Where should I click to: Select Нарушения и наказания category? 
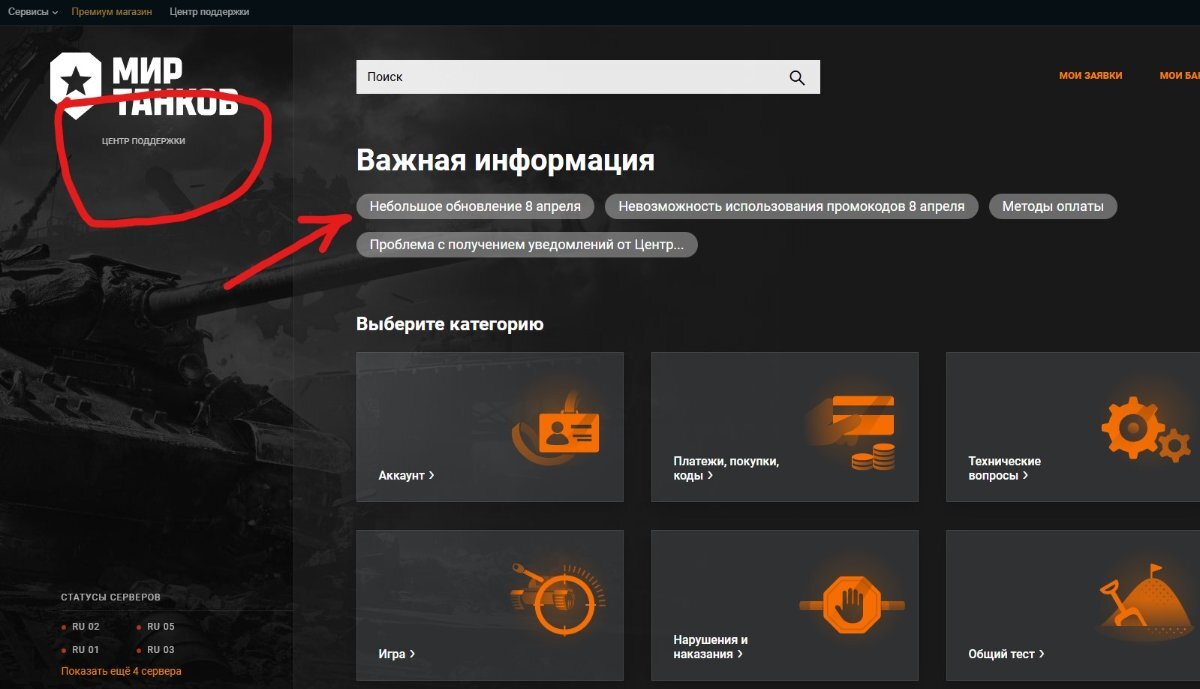click(711, 647)
